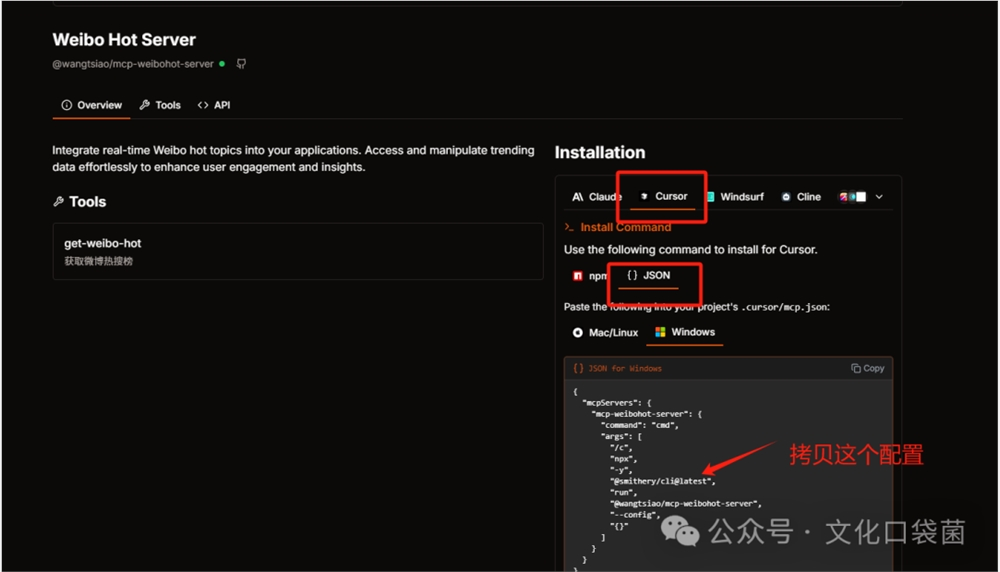Viewport: 1000px width, 572px height.
Task: Click the Windsurf client icon
Action: tap(710, 197)
